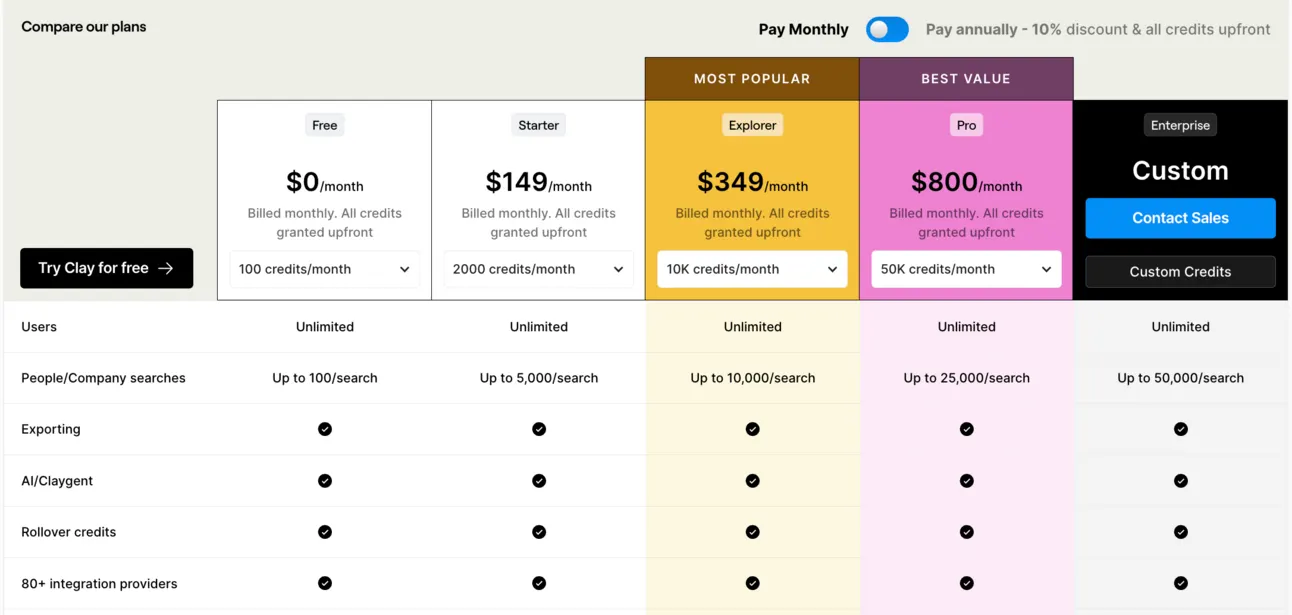This screenshot has width=1292, height=615.
Task: Click the Up to 5,000/search cell
Action: click(x=539, y=378)
